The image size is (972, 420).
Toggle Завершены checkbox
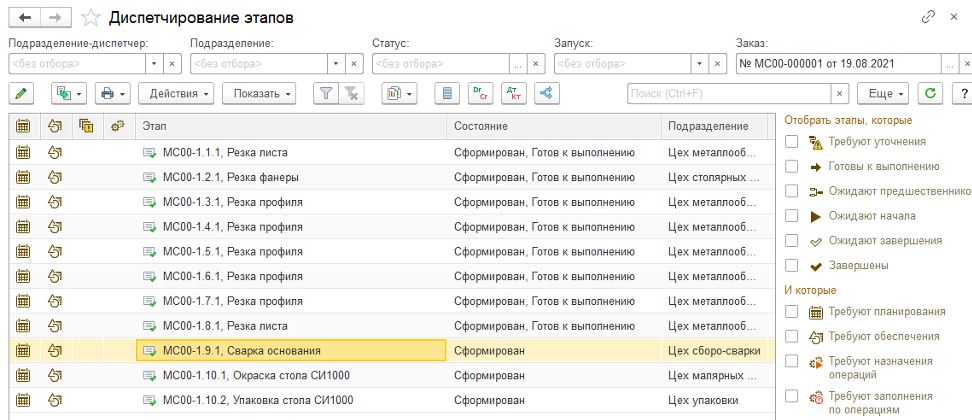(x=791, y=265)
